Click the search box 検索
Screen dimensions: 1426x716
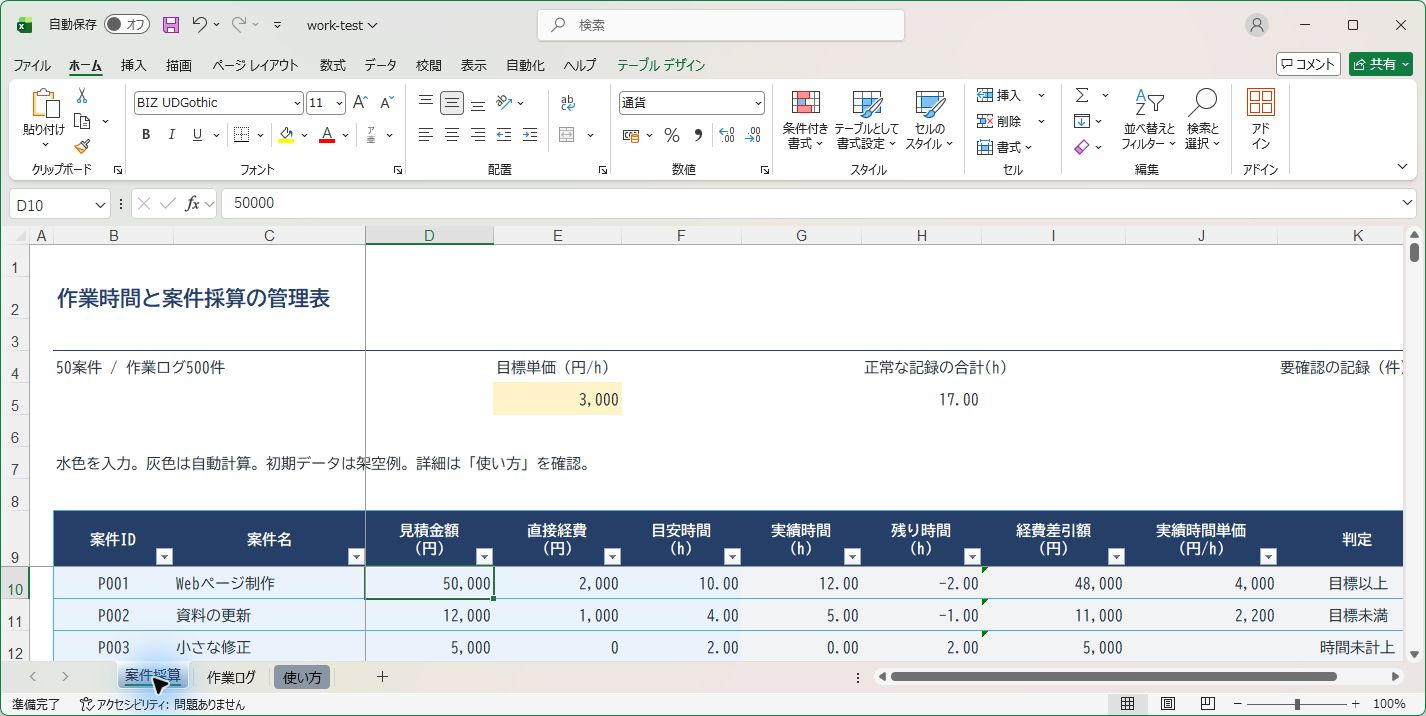click(x=721, y=25)
